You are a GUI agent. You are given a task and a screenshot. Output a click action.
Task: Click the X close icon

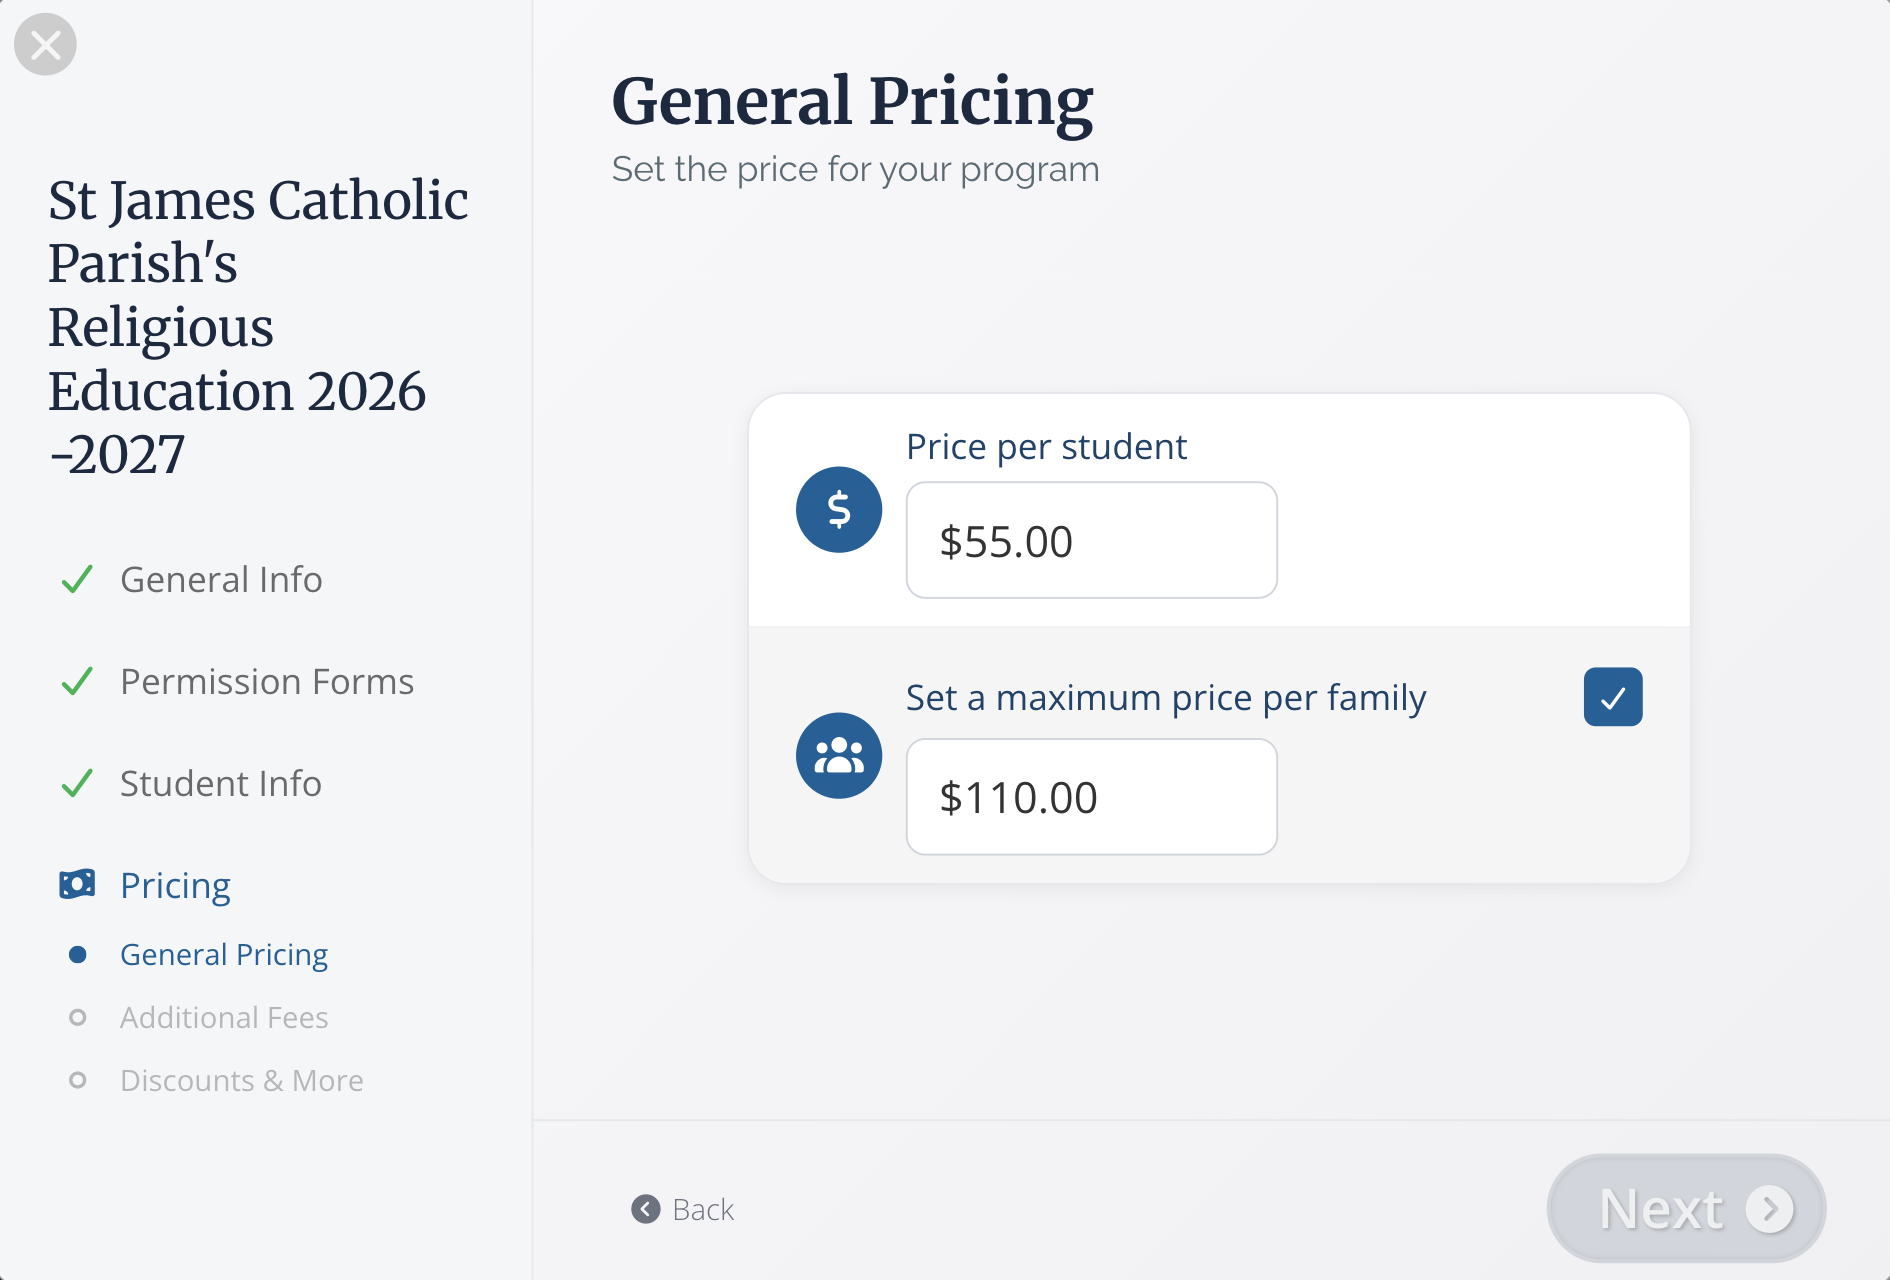[x=45, y=45]
